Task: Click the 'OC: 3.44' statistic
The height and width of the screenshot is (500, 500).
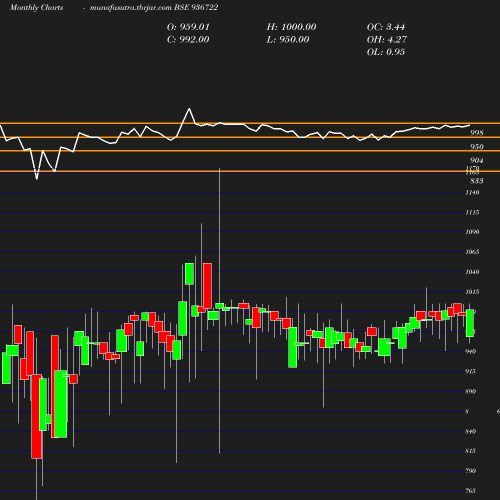Action: [x=386, y=27]
